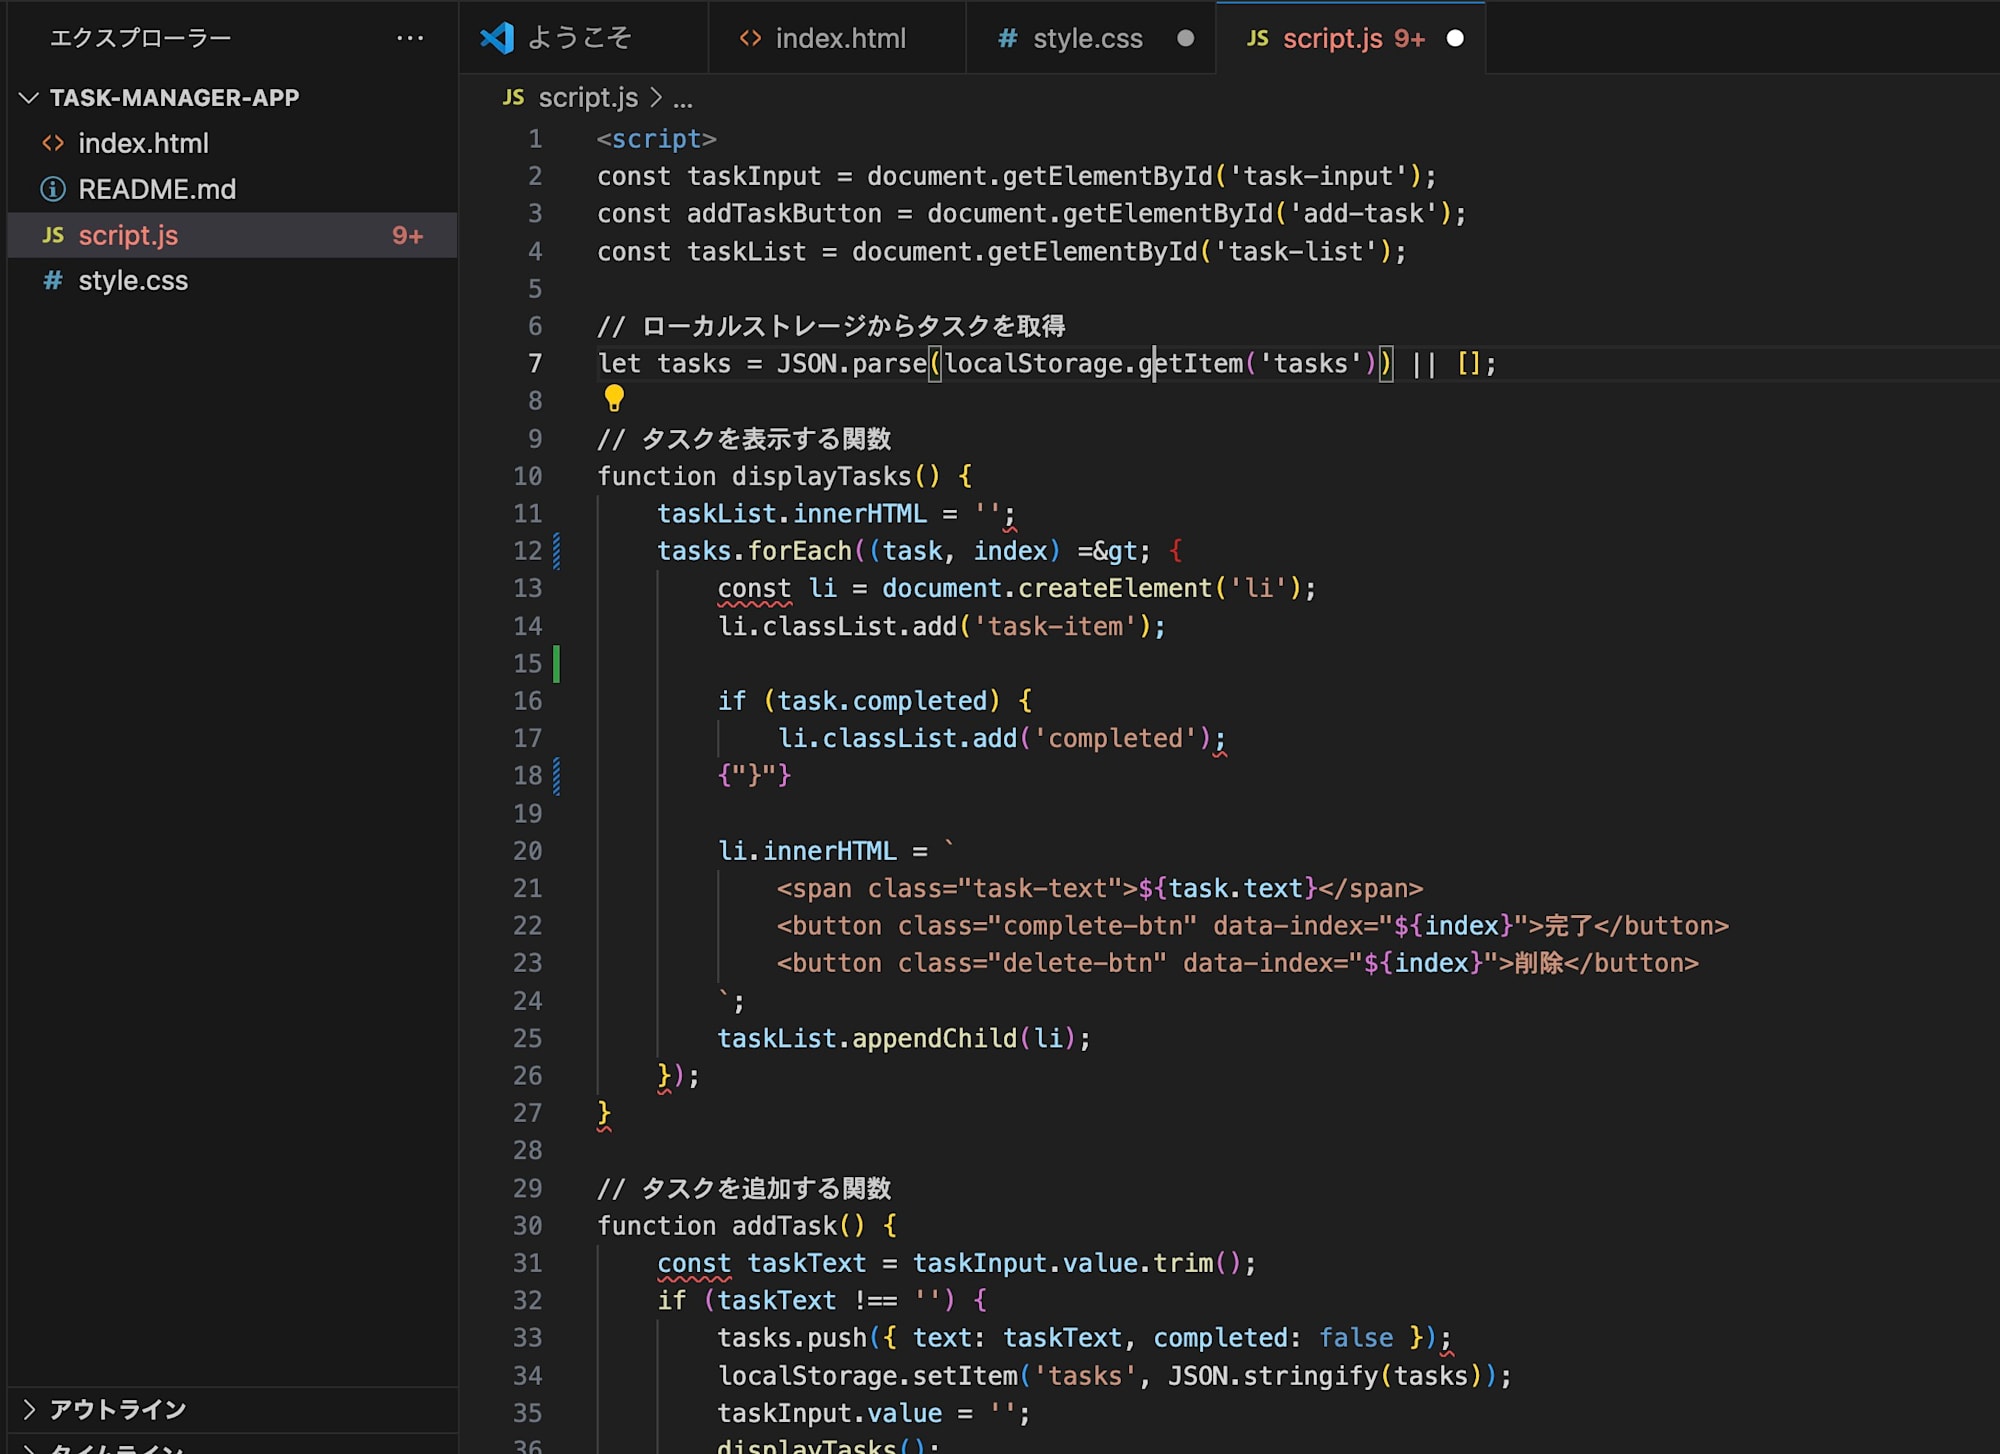Click the JS icon in the breadcrumb
Image resolution: width=2000 pixels, height=1454 pixels.
point(513,97)
